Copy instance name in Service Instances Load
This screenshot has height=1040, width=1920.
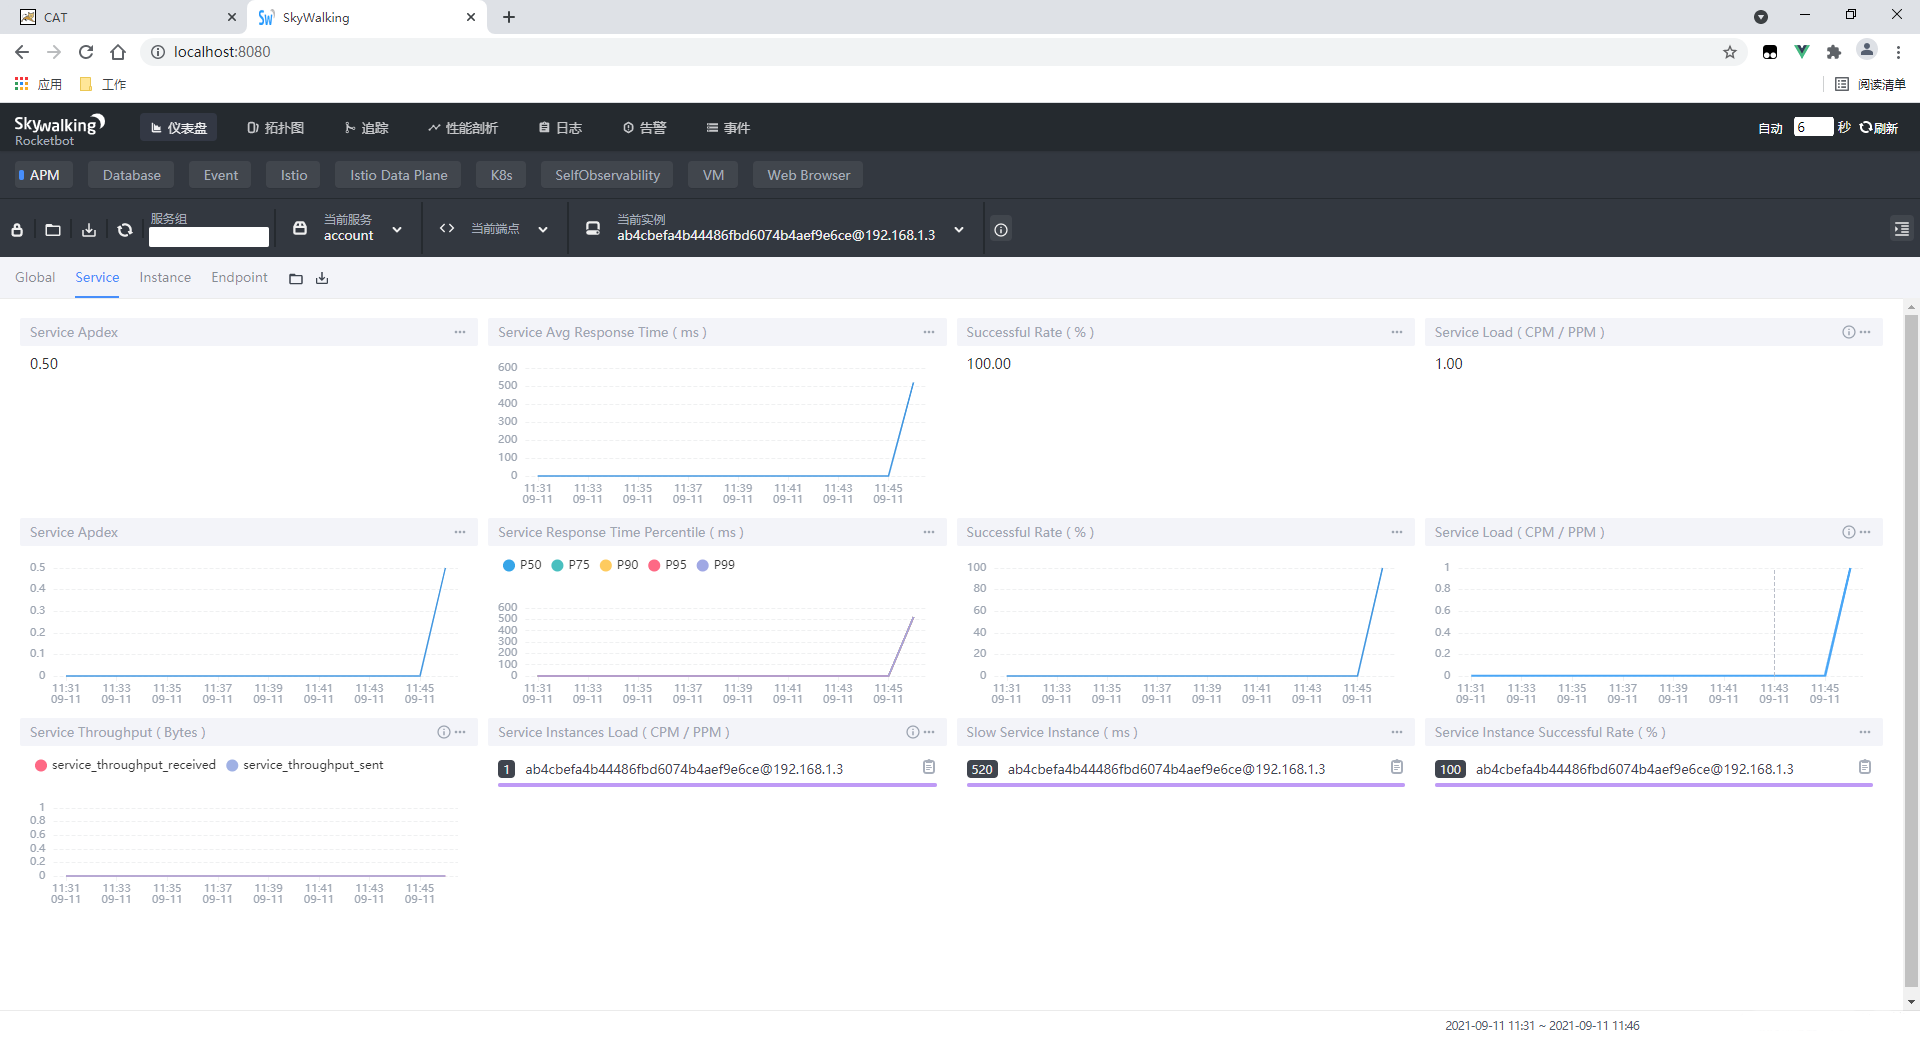click(x=929, y=767)
